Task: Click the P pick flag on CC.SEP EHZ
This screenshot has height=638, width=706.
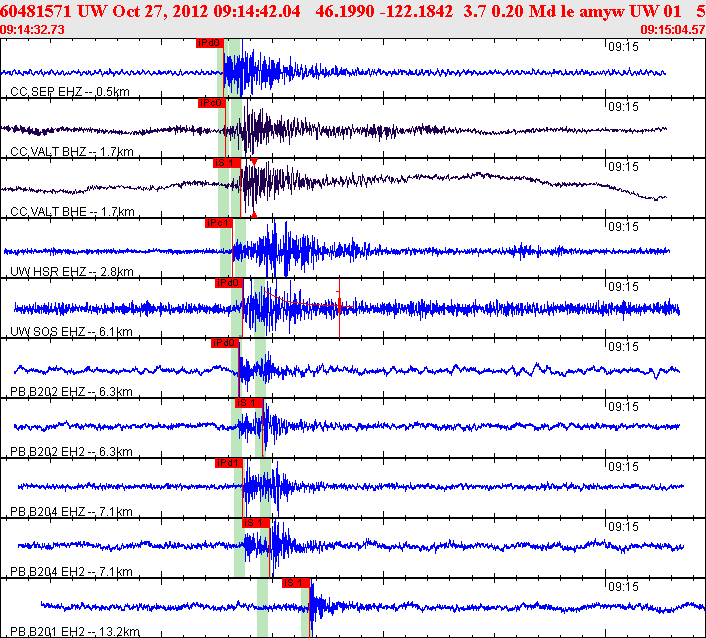Action: (210, 43)
